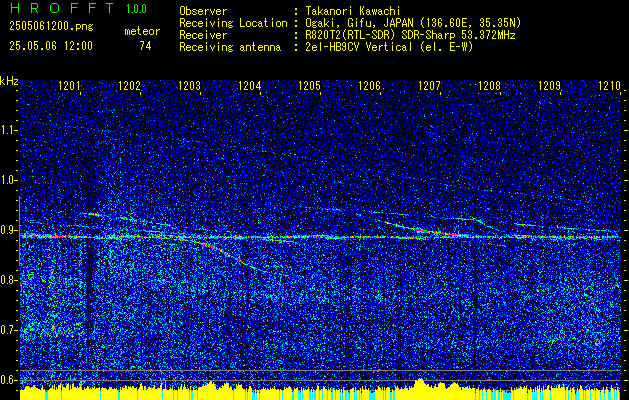Viewport: 629px width, 400px height.
Task: Click the 1208 time marker
Action: click(x=489, y=86)
